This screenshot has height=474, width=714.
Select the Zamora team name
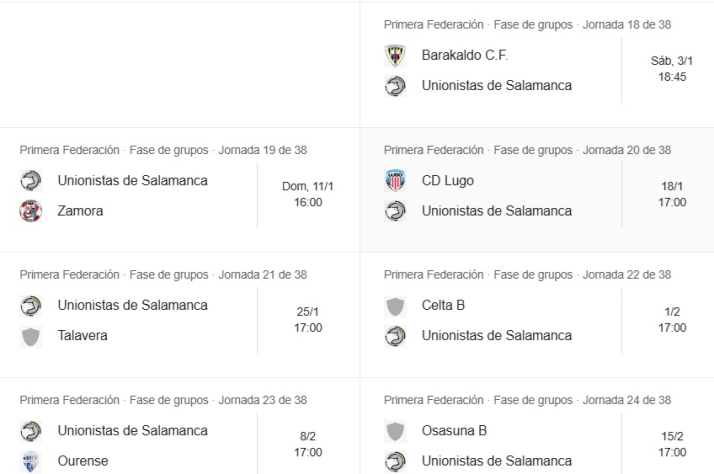coord(82,211)
